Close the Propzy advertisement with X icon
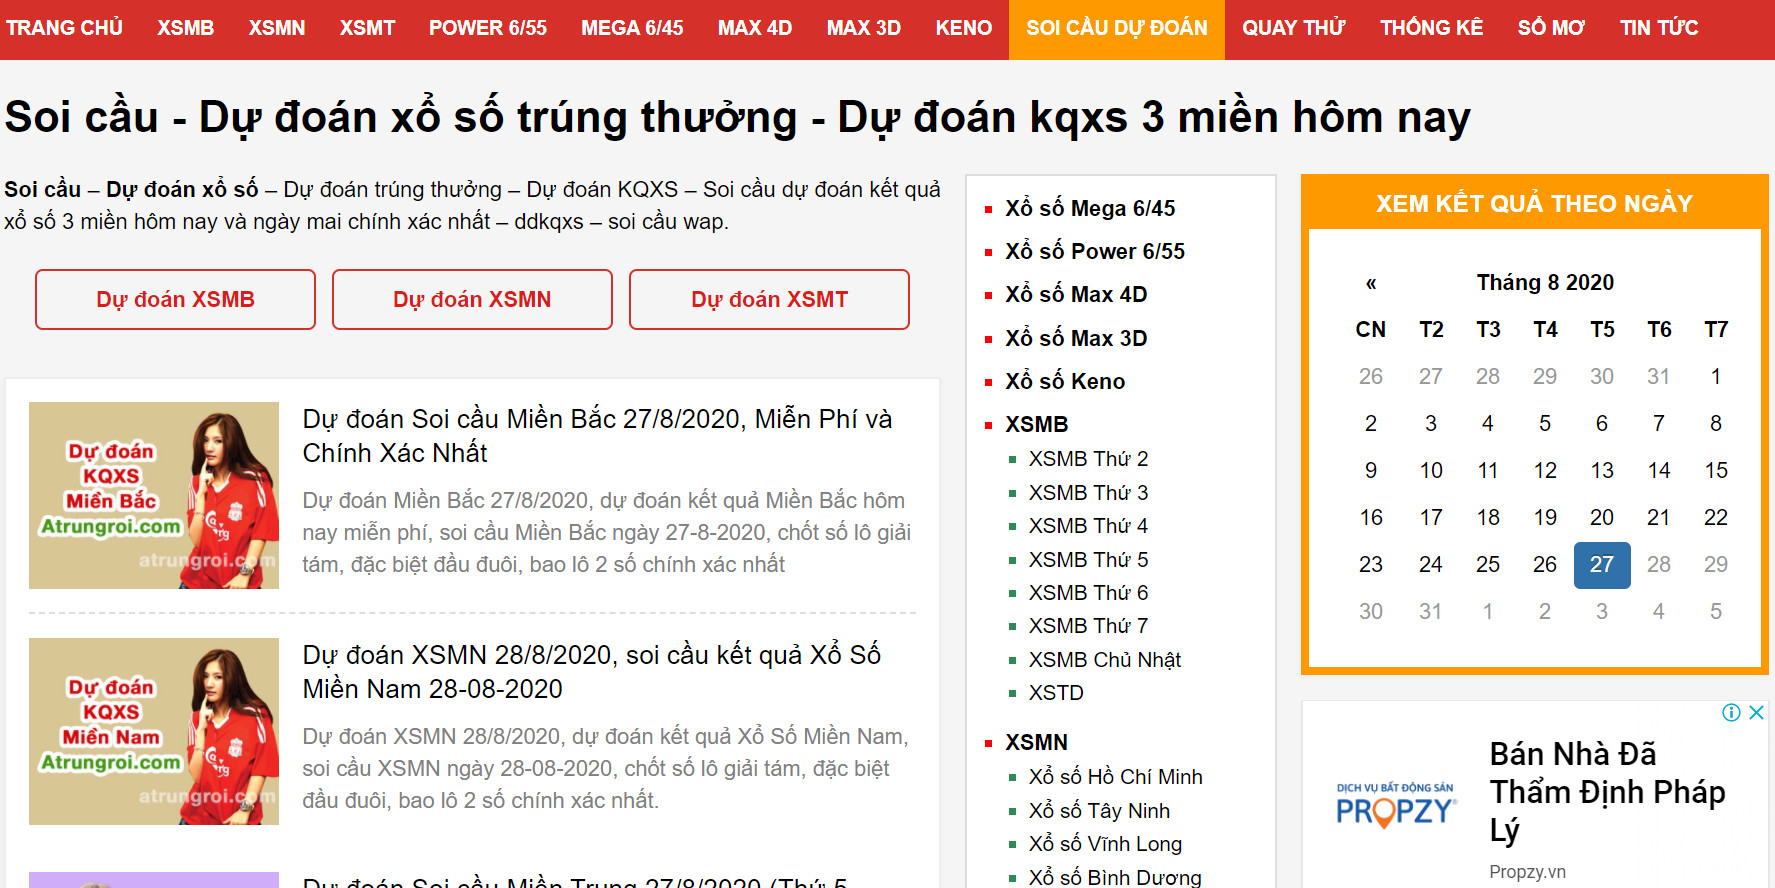1775x888 pixels. pos(1756,712)
